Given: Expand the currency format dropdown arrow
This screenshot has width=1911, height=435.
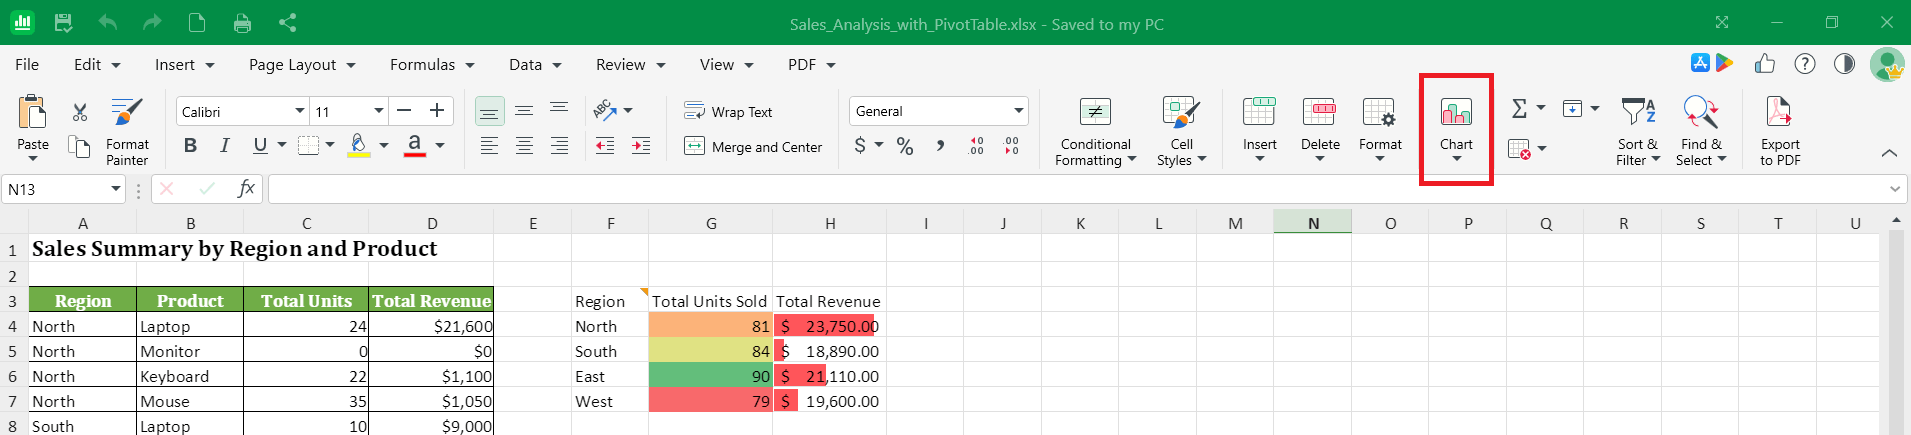Looking at the screenshot, I should point(879,146).
